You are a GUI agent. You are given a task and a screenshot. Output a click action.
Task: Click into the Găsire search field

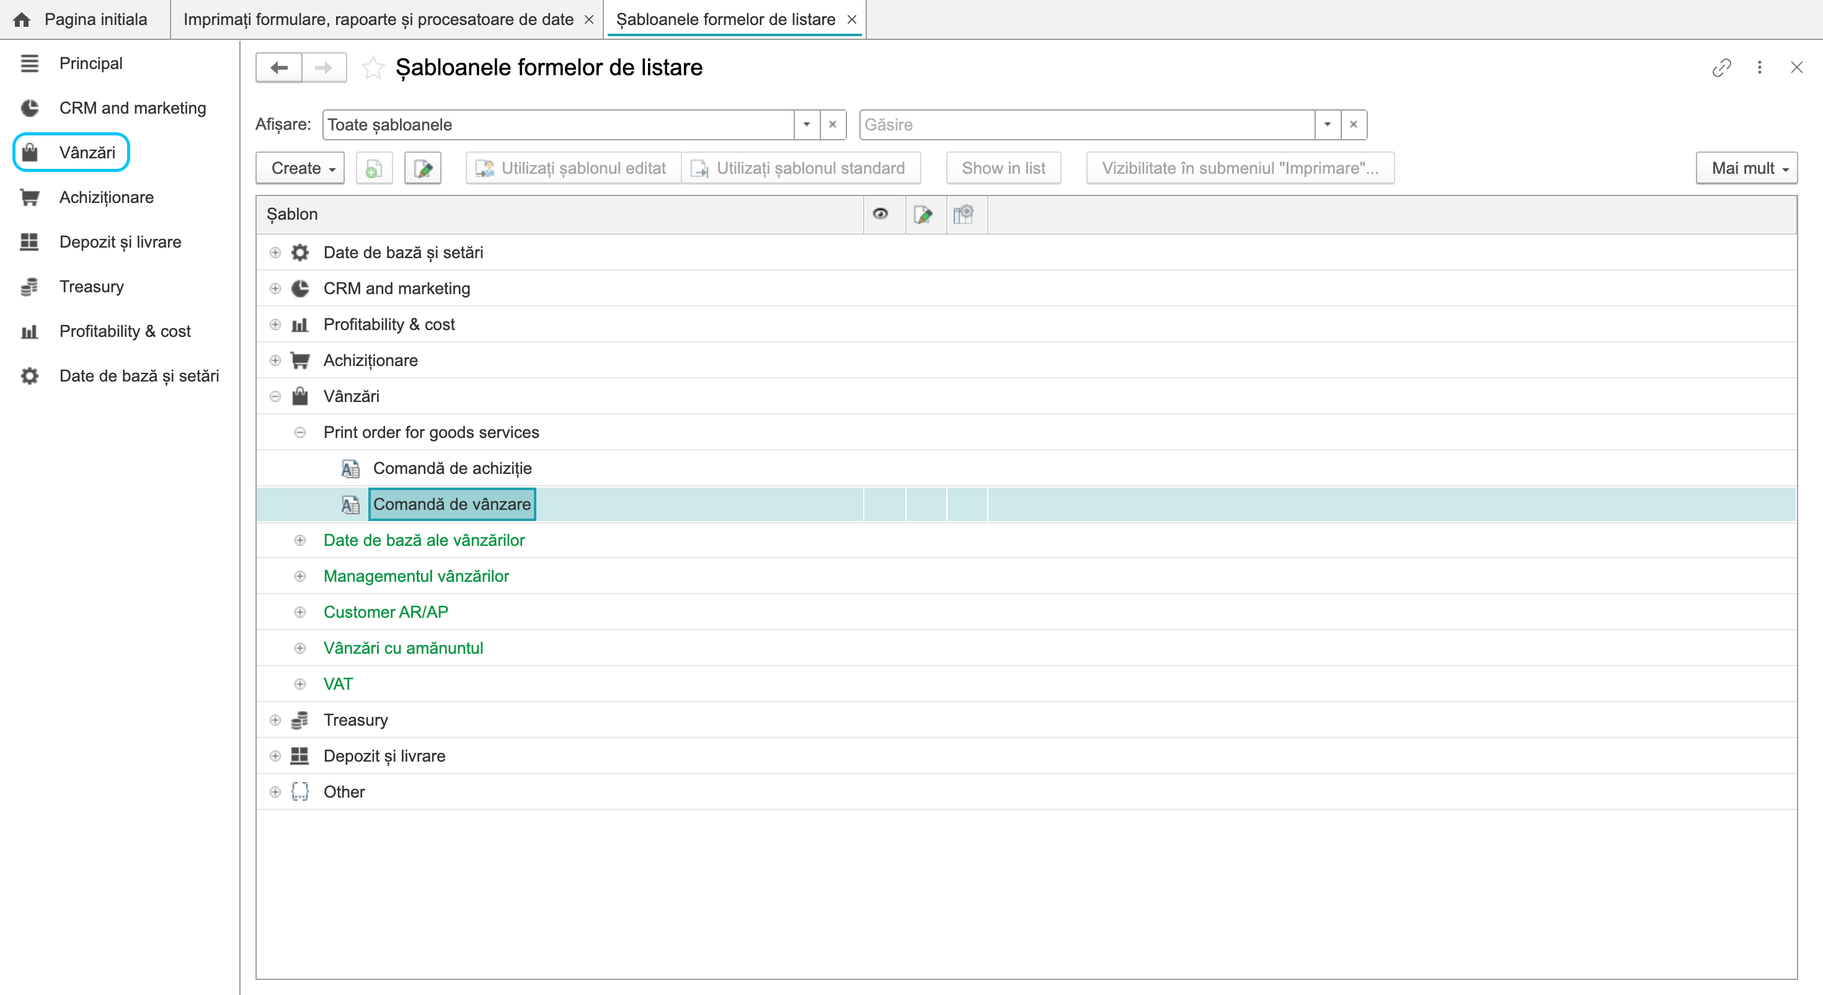(x=1087, y=125)
